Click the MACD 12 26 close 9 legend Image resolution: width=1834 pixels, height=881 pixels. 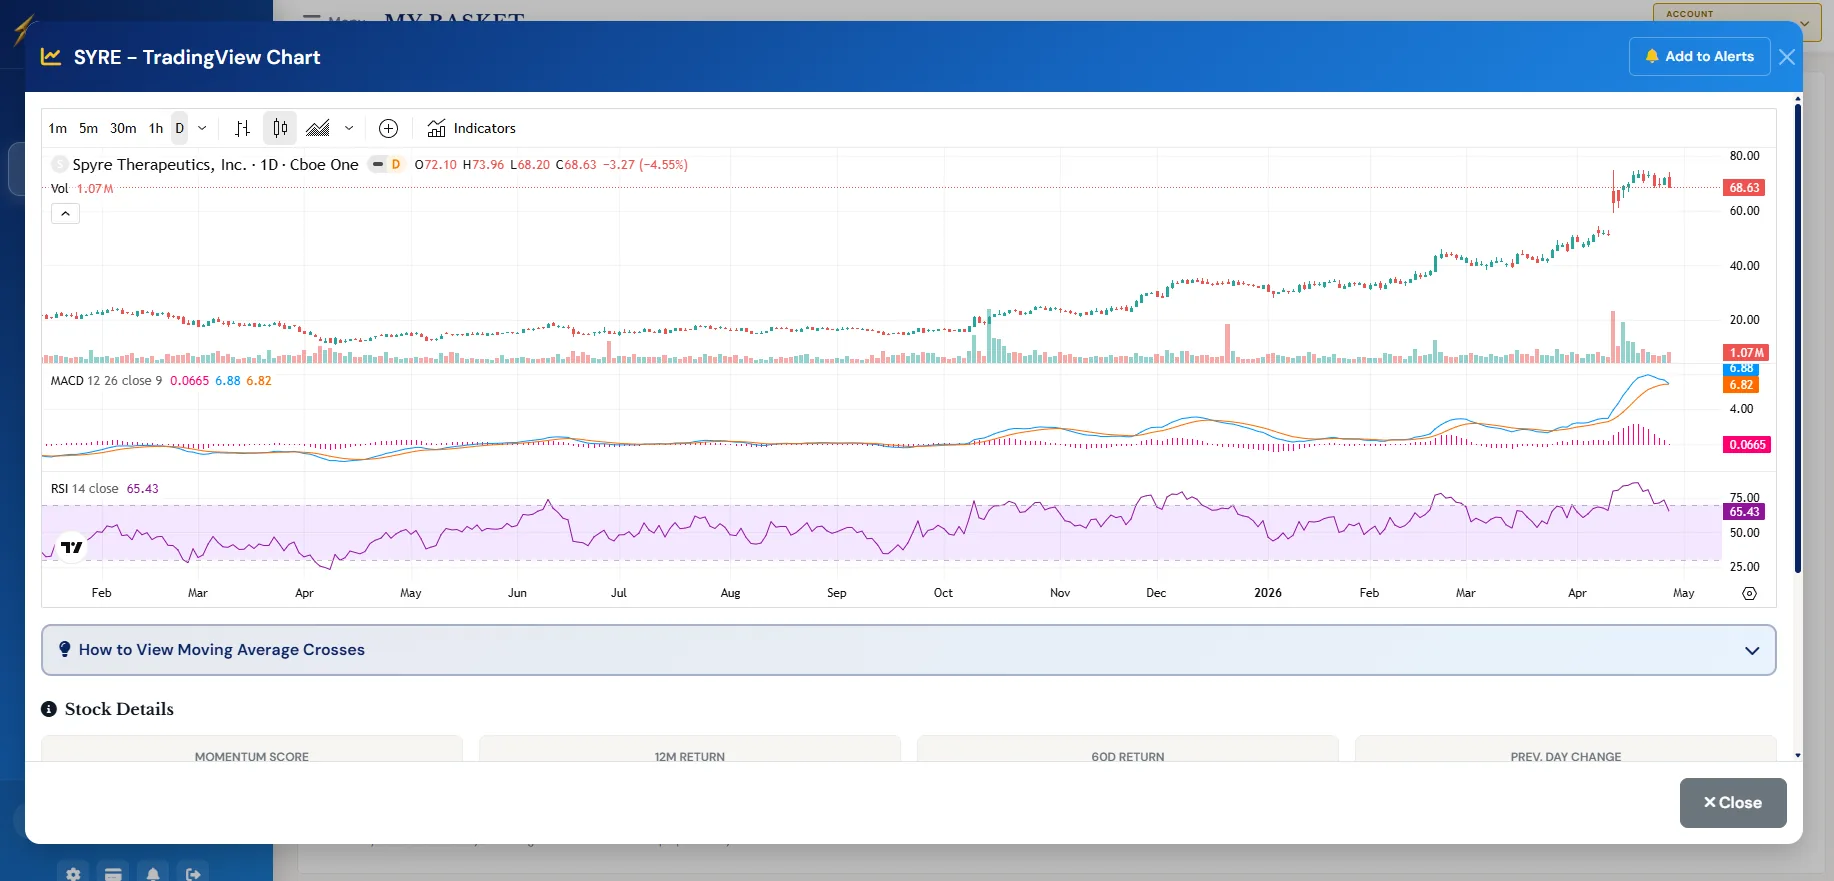pos(106,380)
